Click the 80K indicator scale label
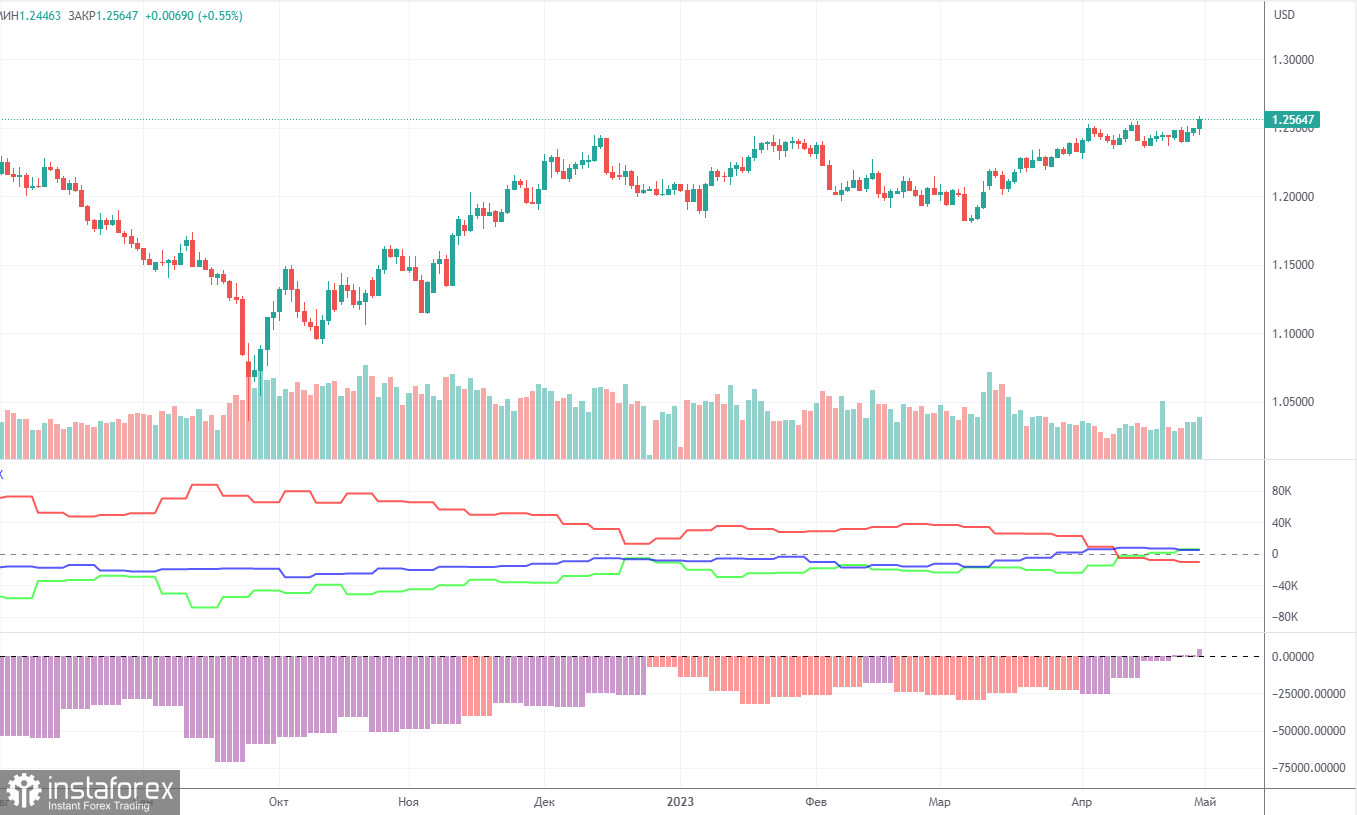The width and height of the screenshot is (1357, 815). [x=1283, y=492]
